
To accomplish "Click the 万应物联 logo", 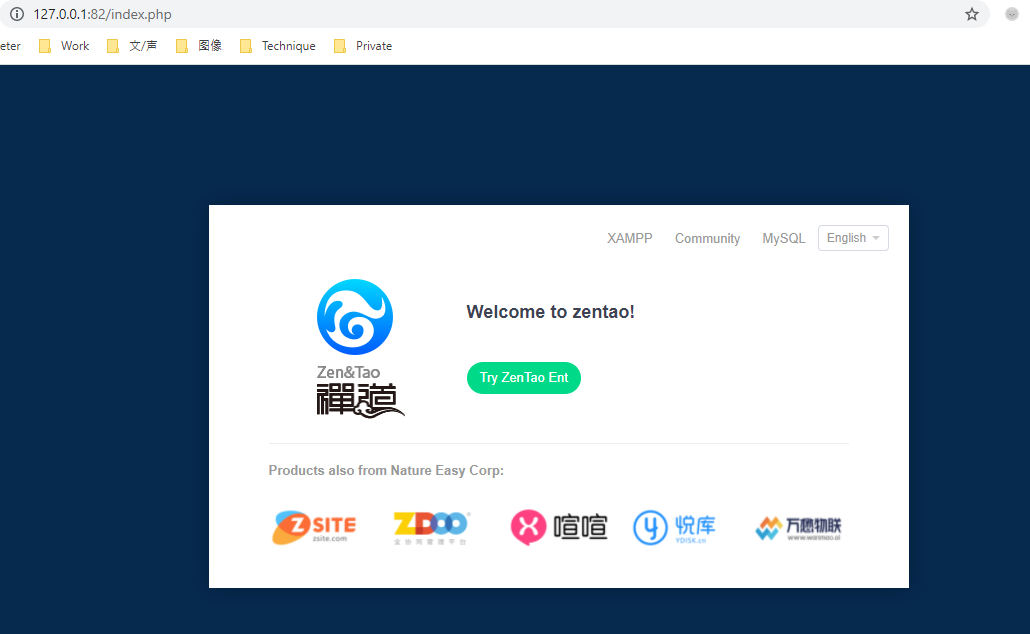I will click(x=798, y=528).
